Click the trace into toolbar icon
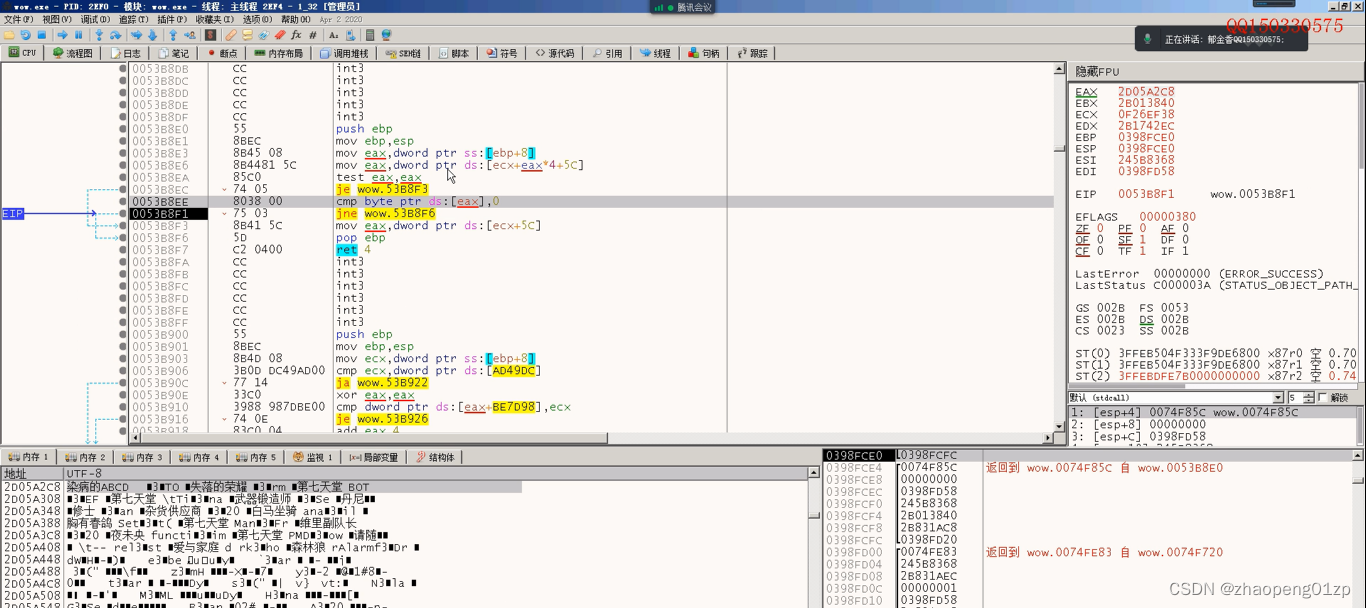Image resolution: width=1366 pixels, height=608 pixels. pyautogui.click(x=136, y=34)
